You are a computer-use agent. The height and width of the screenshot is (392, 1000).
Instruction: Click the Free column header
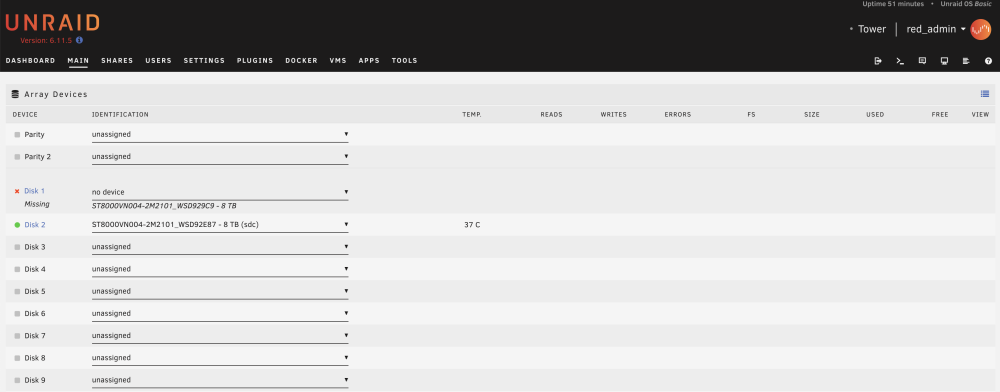(x=940, y=115)
